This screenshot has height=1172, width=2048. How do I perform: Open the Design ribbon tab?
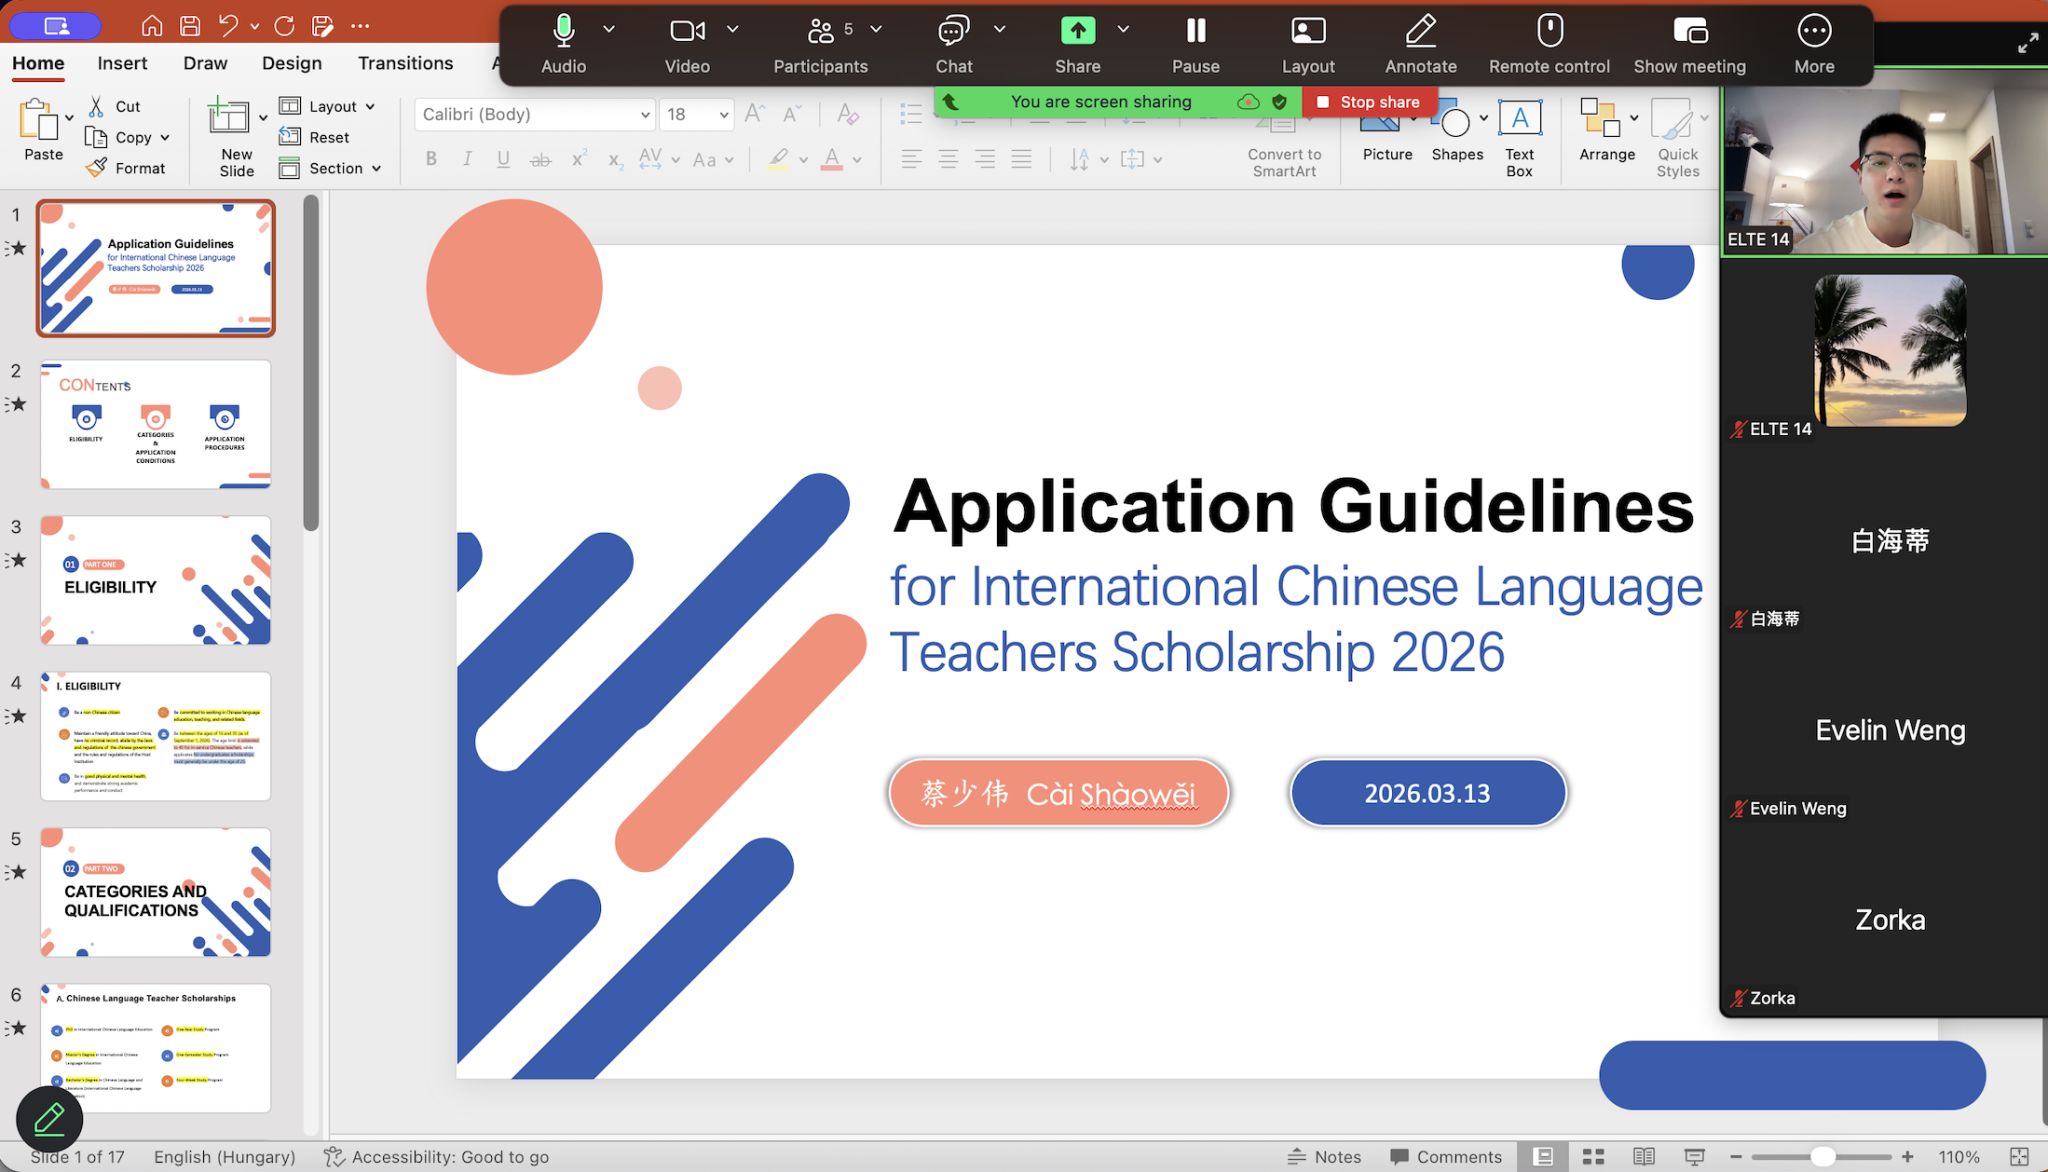(x=291, y=63)
